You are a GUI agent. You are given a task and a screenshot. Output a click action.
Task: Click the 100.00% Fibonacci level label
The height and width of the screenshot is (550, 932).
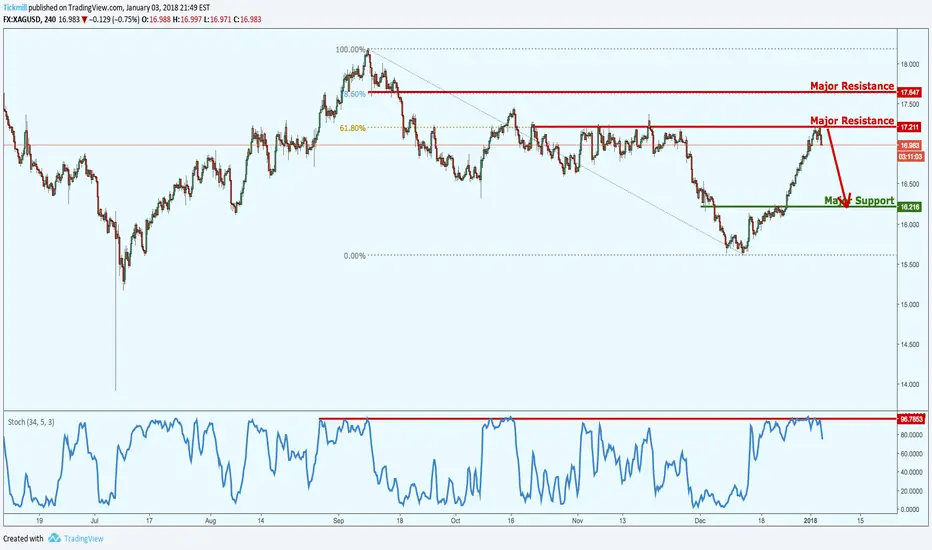(x=350, y=49)
